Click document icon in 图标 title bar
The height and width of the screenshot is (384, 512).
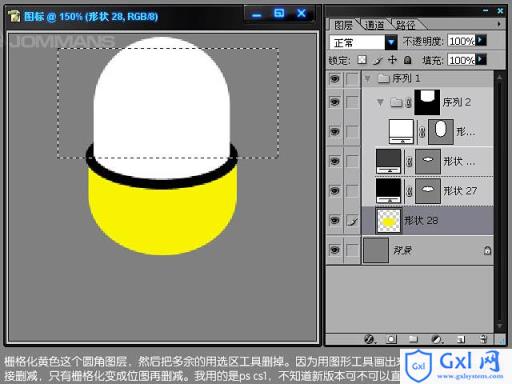pyautogui.click(x=14, y=16)
